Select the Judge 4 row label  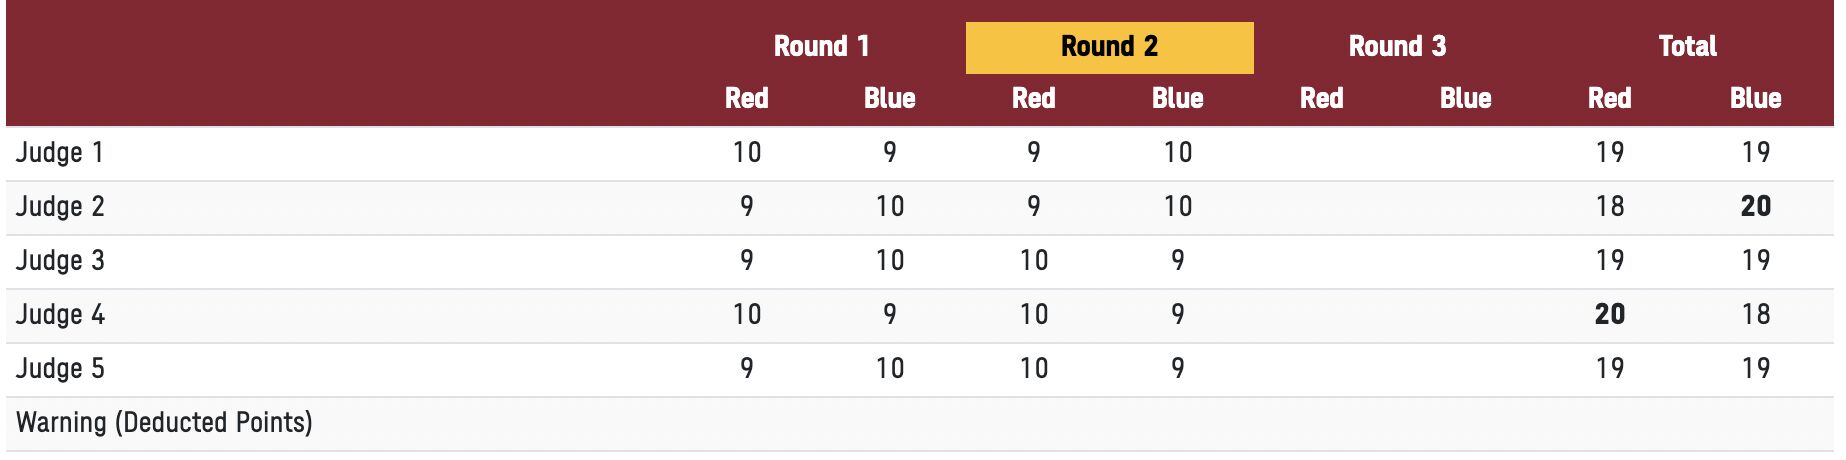point(60,315)
